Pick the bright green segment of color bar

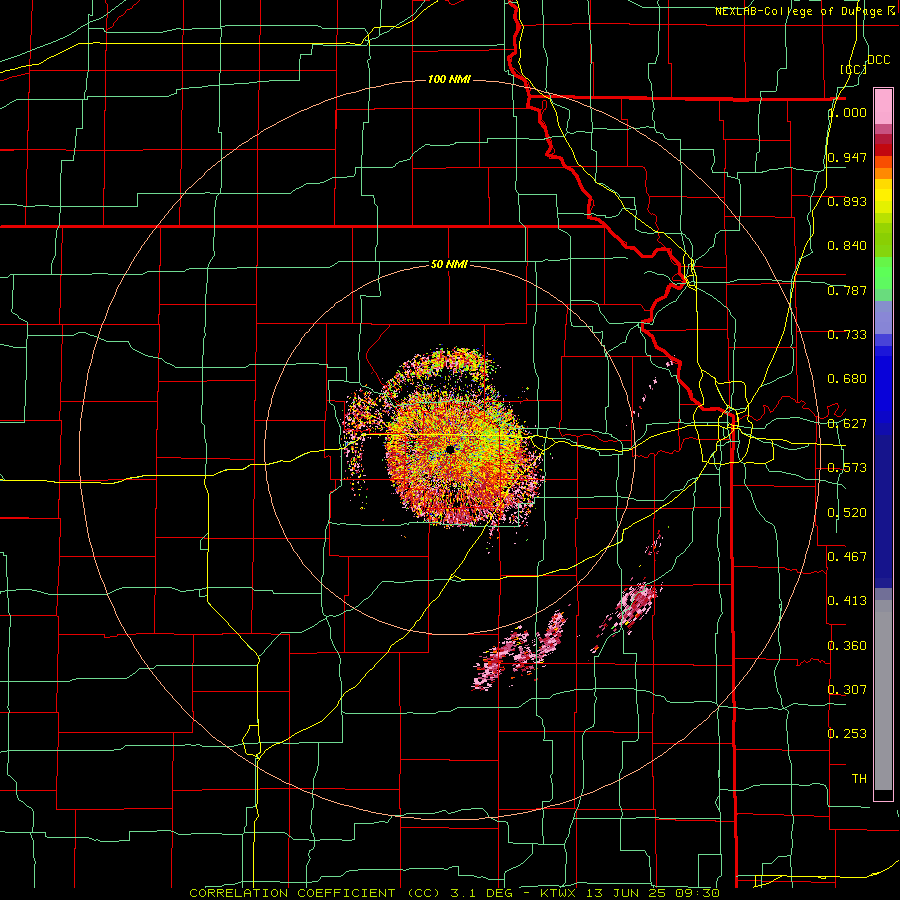click(x=883, y=273)
